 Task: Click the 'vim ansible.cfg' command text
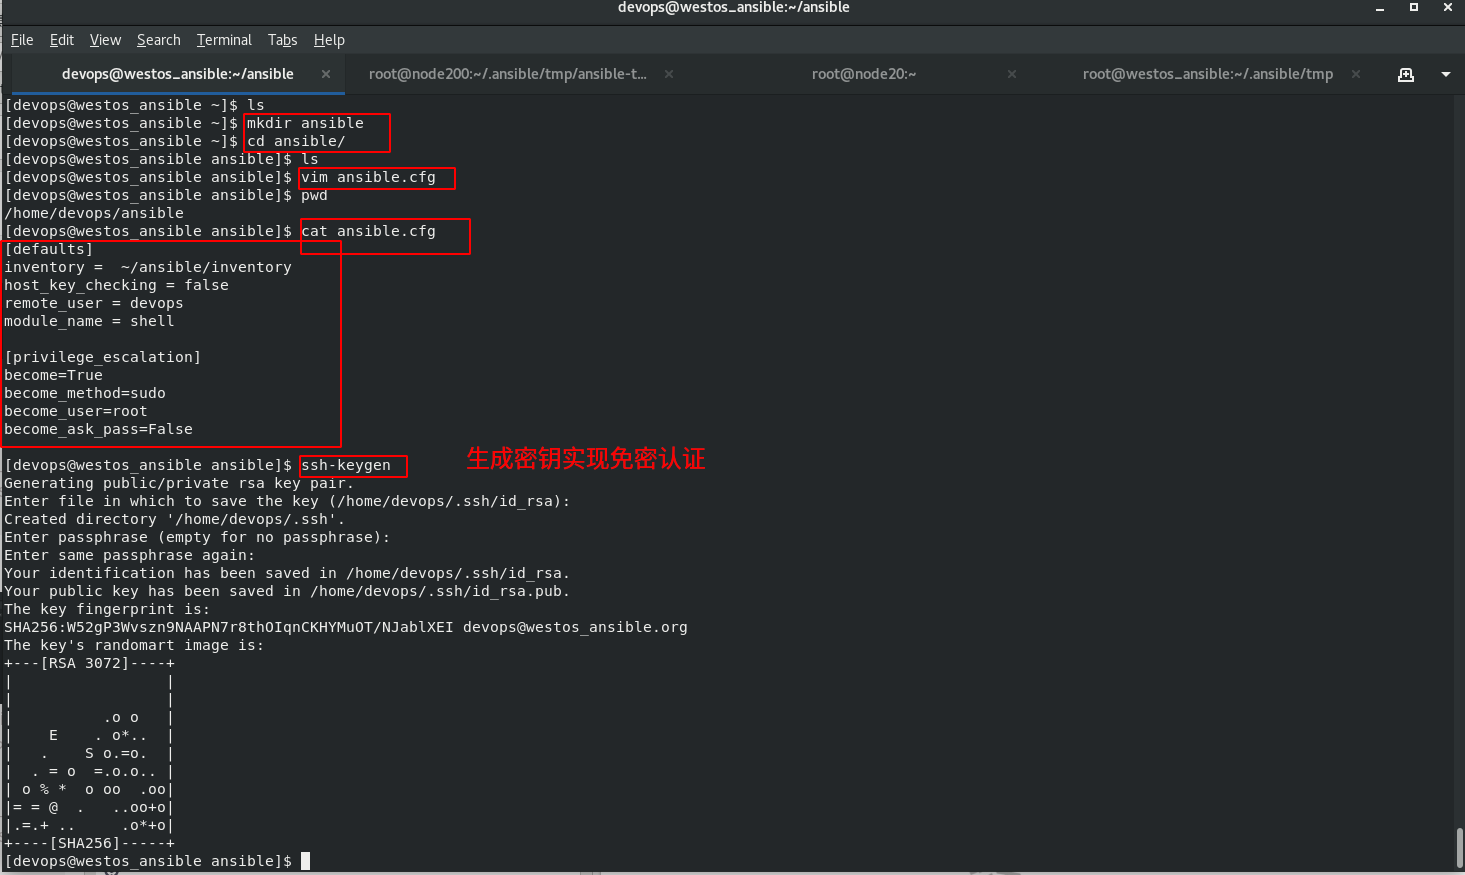pyautogui.click(x=368, y=177)
